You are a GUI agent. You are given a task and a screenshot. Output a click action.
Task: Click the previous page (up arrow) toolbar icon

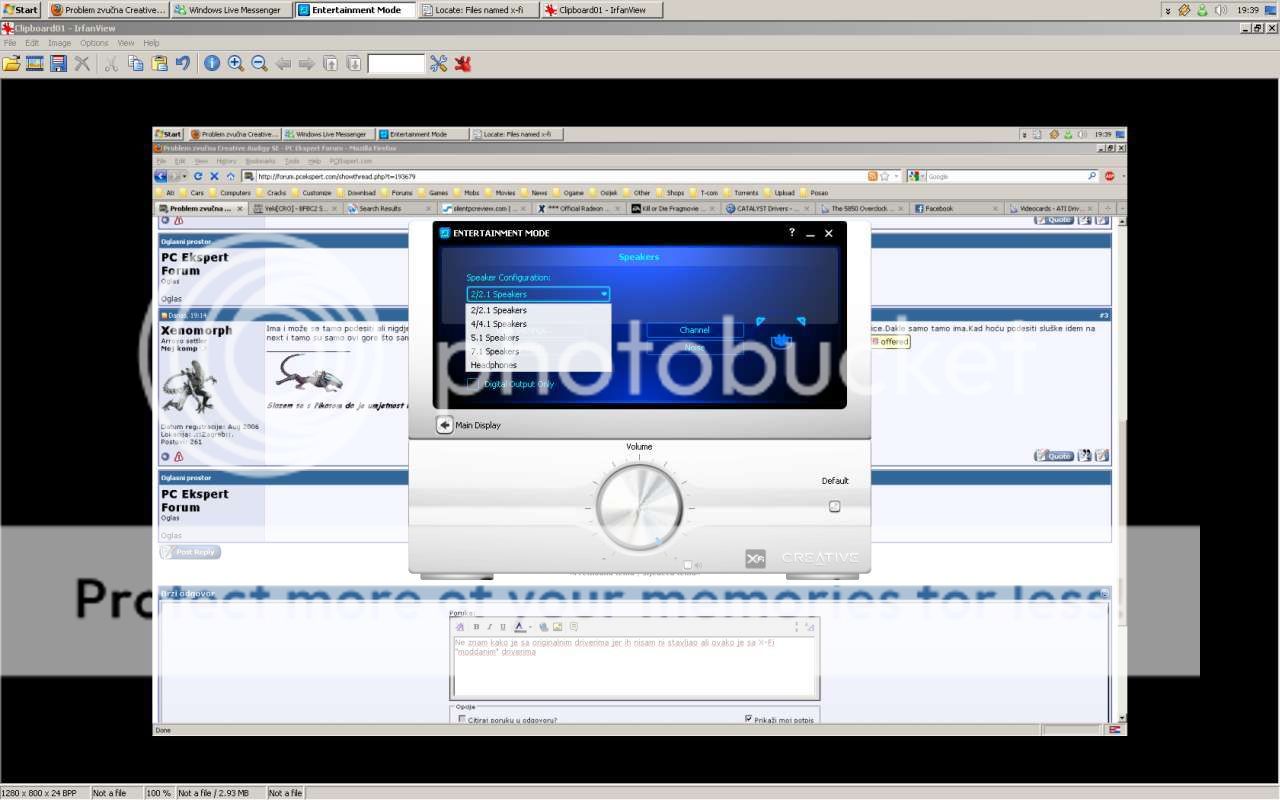point(330,63)
